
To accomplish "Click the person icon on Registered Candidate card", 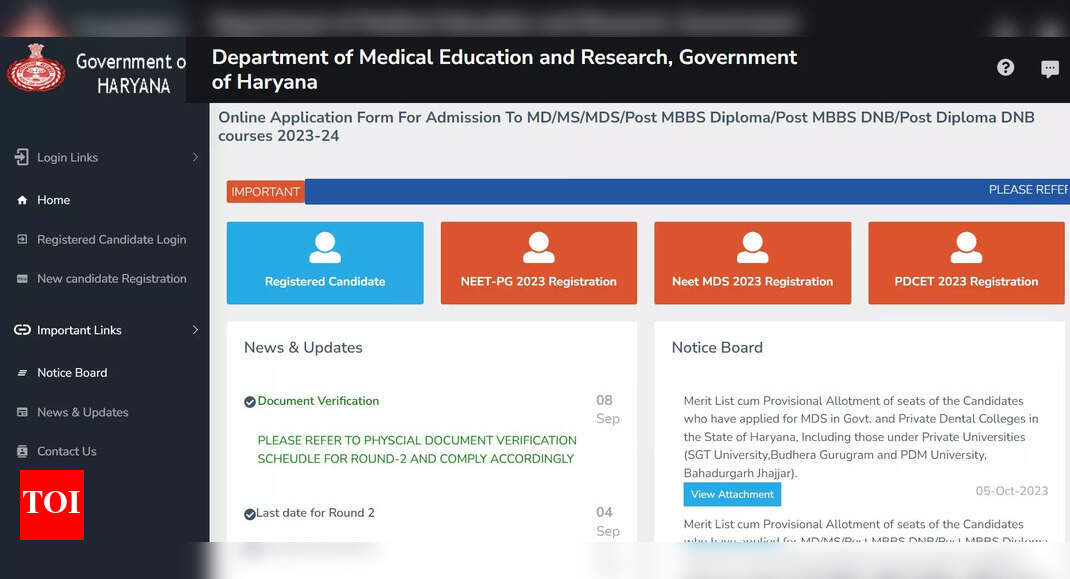I will point(325,248).
